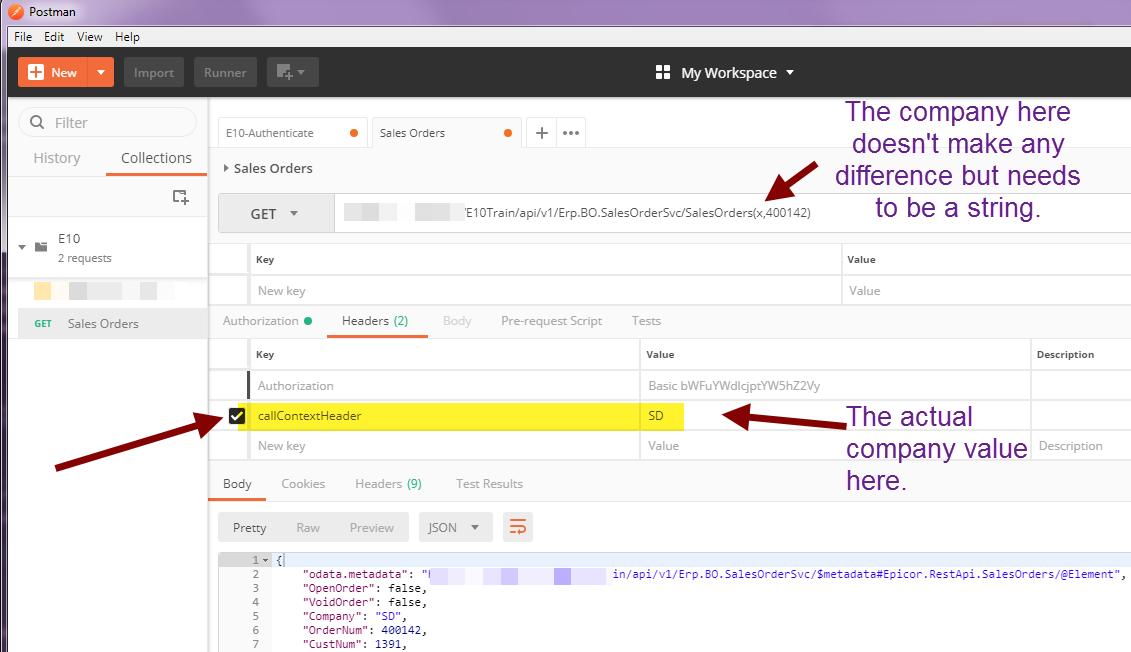The image size is (1131, 652).
Task: Add a new request tab with plus
Action: 542,133
